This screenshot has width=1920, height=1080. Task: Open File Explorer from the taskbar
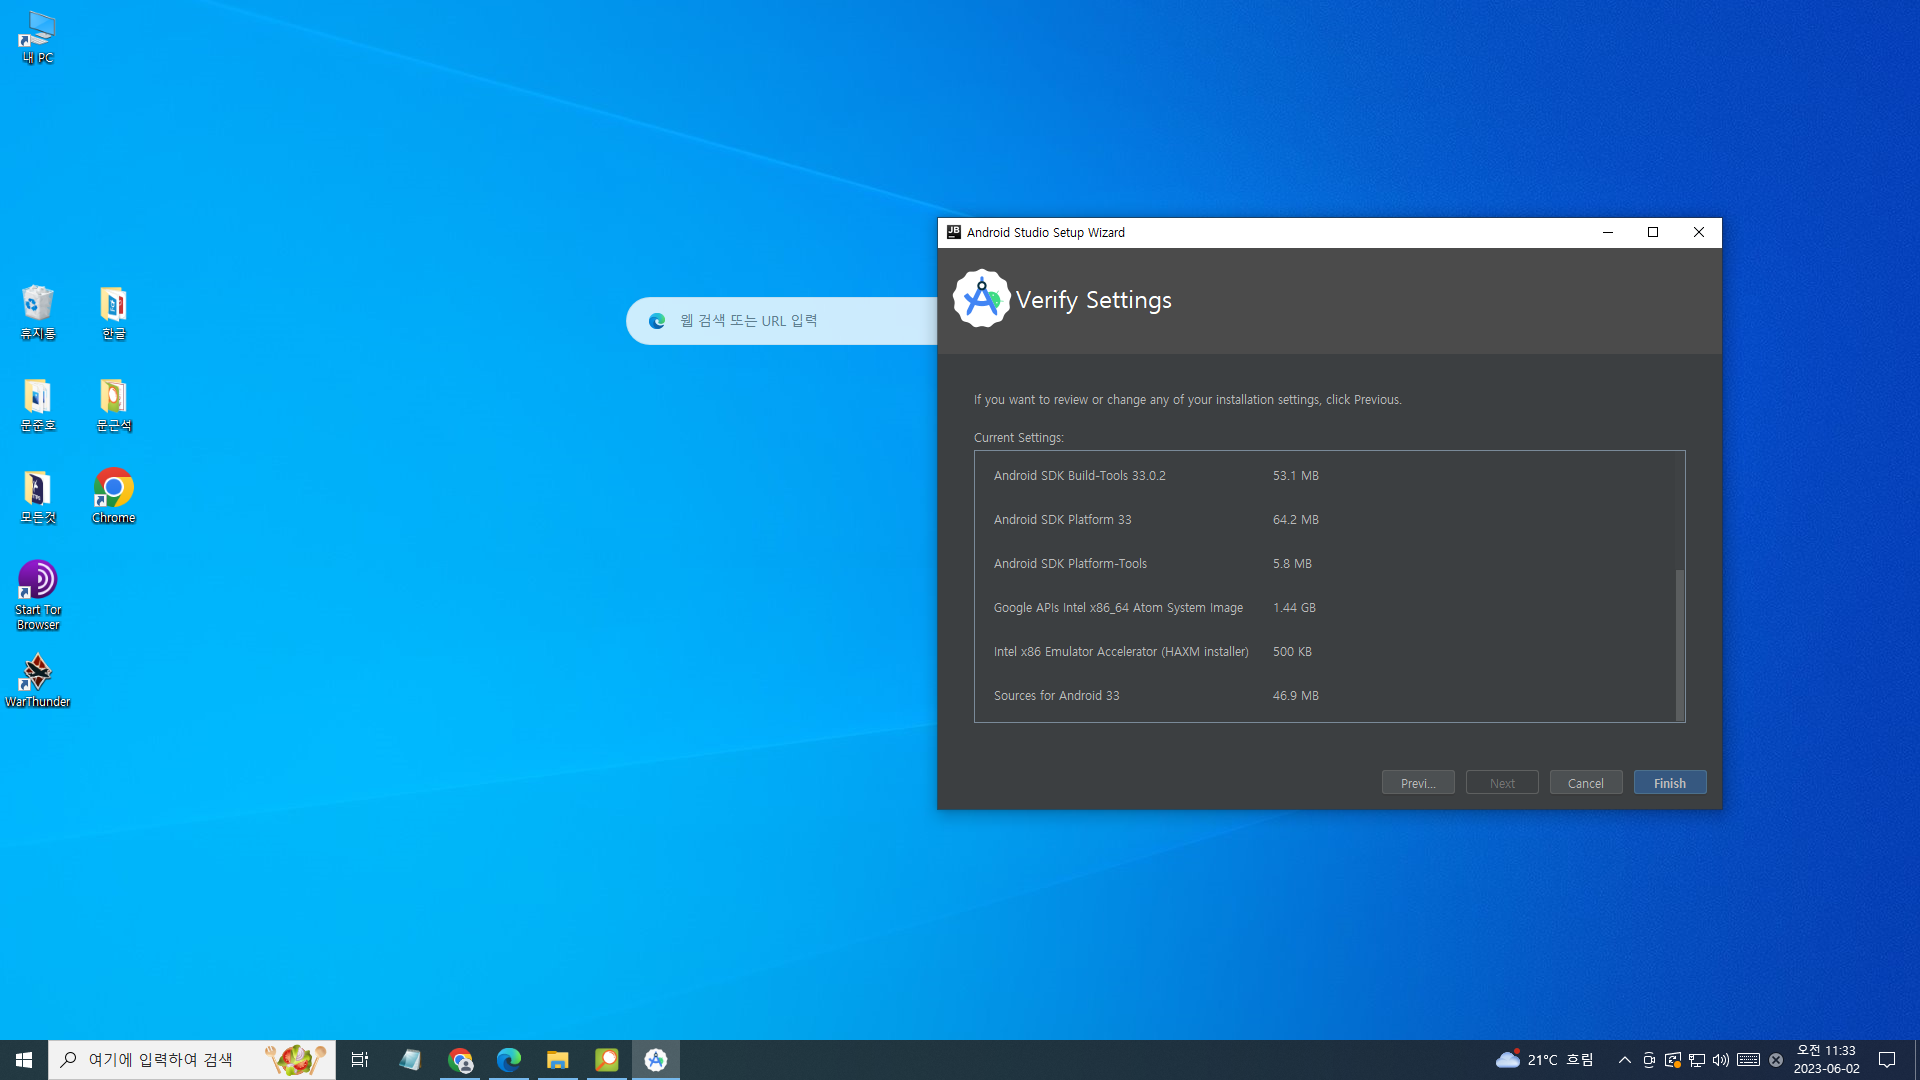(x=558, y=1060)
